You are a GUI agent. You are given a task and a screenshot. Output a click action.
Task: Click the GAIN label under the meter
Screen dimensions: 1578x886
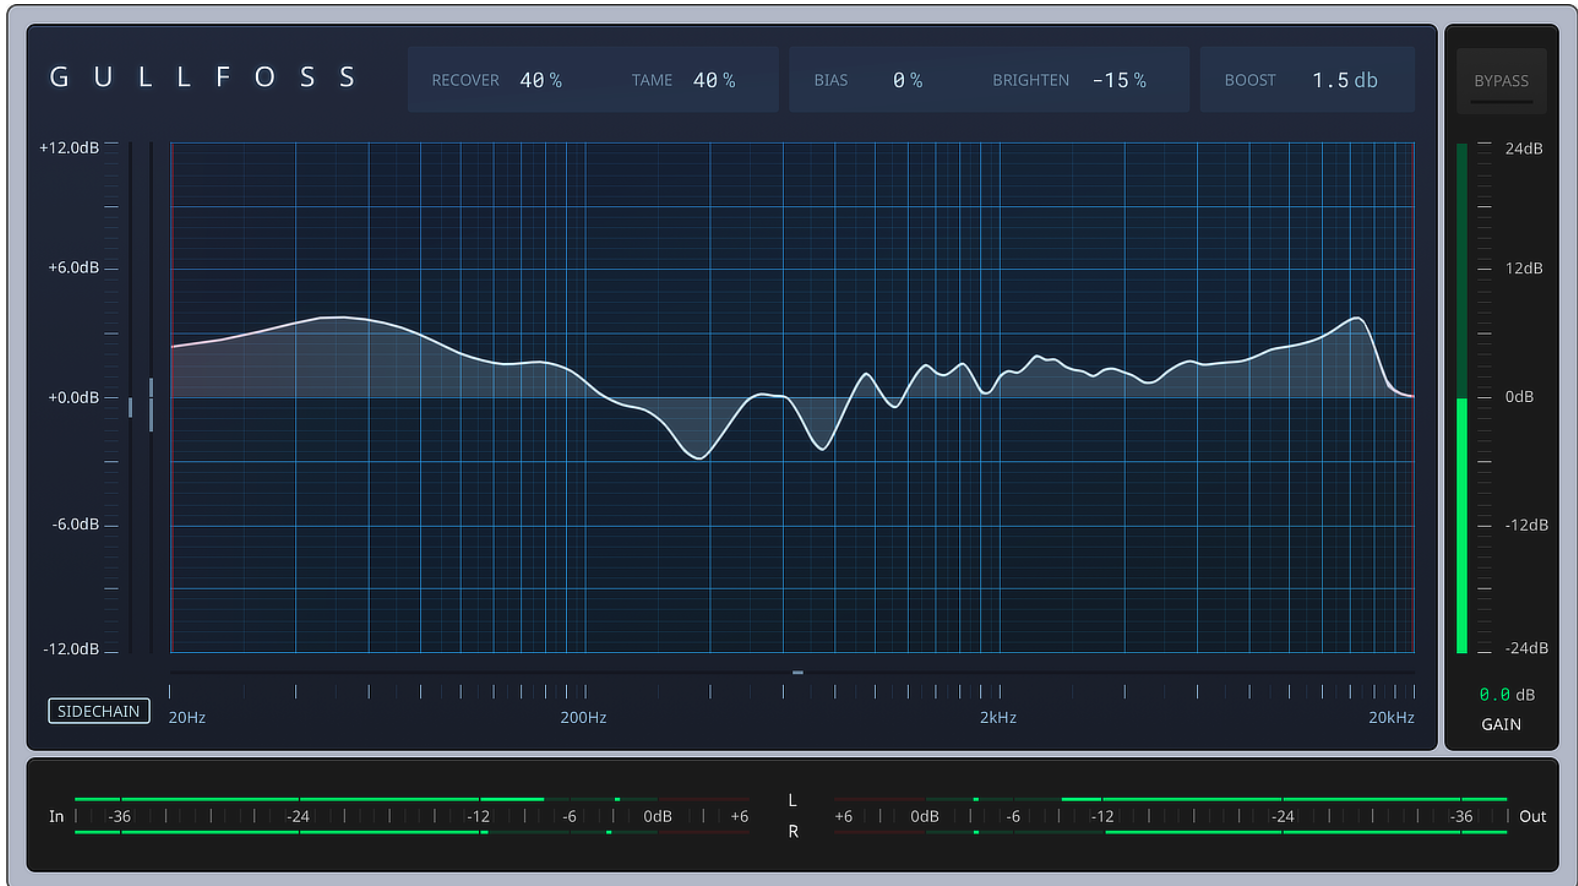(x=1501, y=724)
